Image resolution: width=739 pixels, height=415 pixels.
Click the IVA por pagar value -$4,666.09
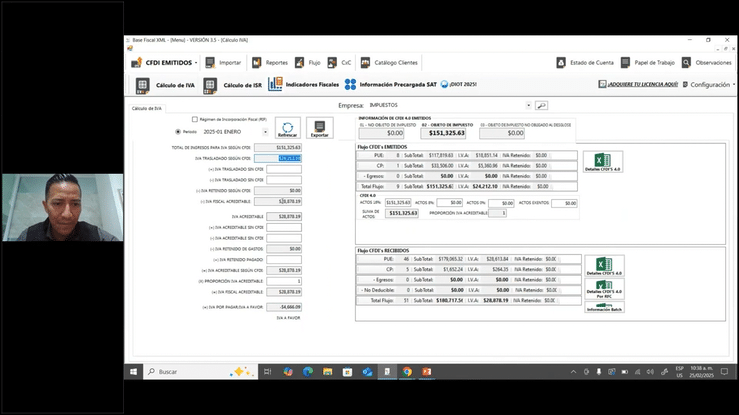click(x=284, y=307)
